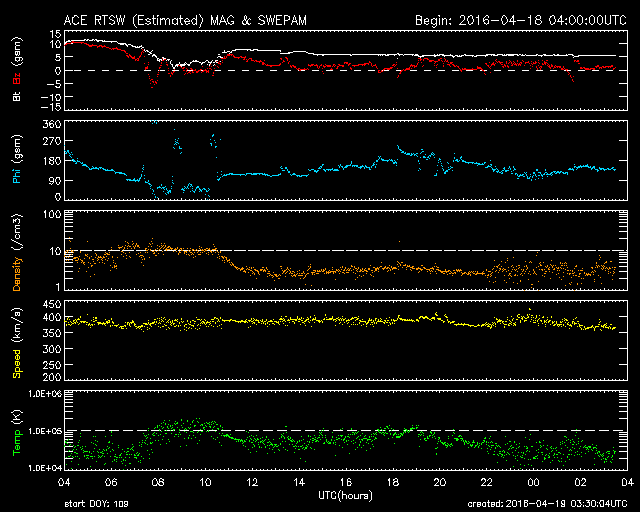Click the '04' tick at left of time axis
Image resolution: width=640 pixels, height=512 pixels.
click(64, 483)
